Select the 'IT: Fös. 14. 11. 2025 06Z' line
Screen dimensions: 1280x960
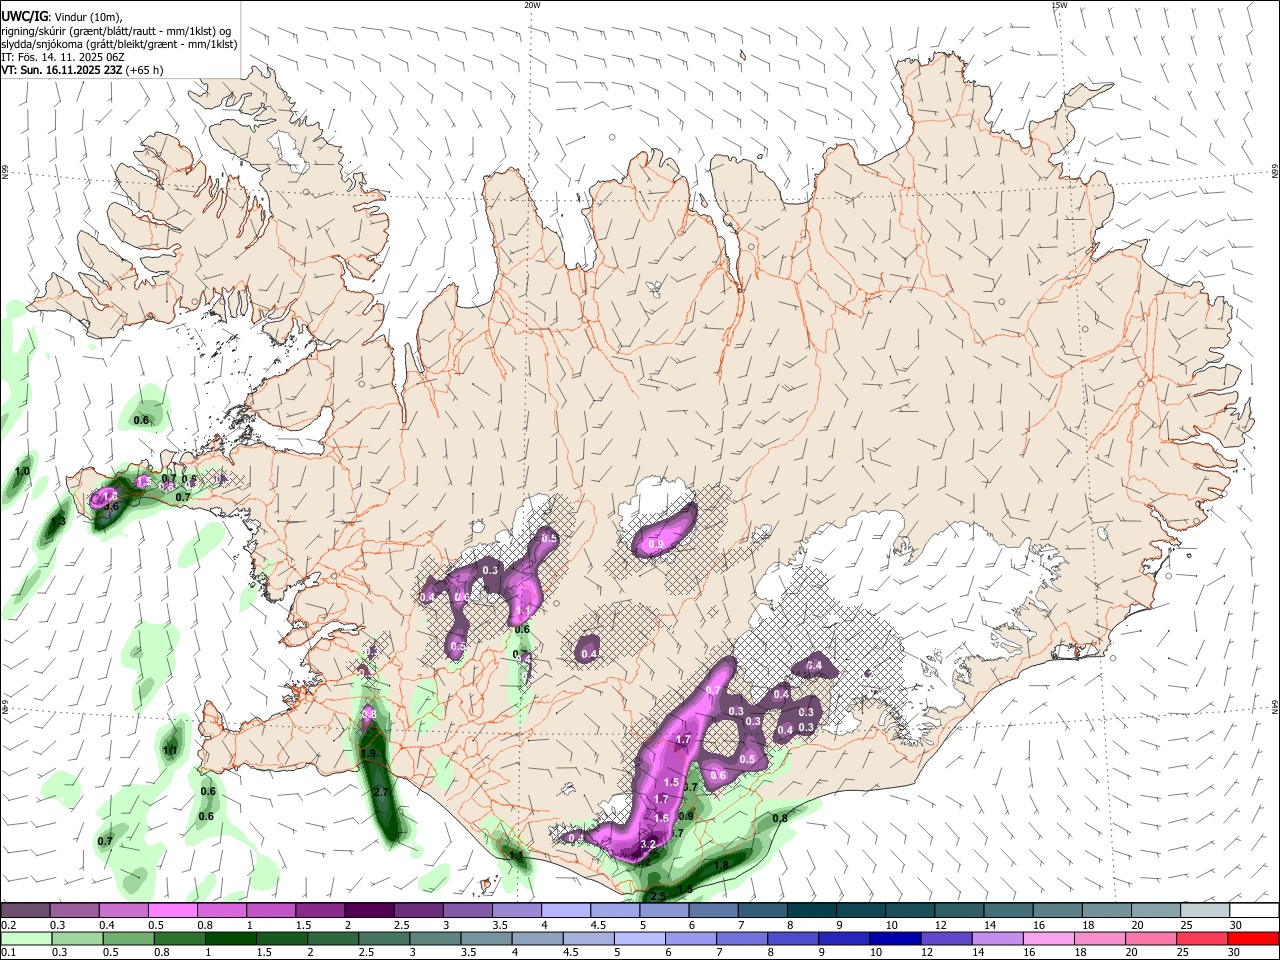tap(65, 57)
